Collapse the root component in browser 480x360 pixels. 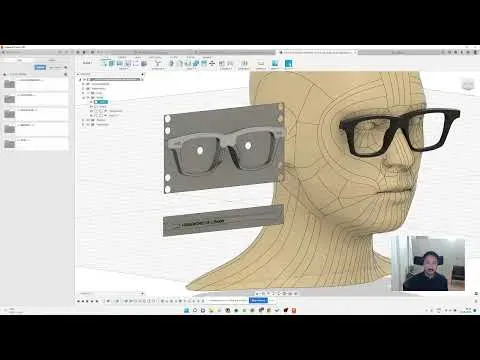(80, 79)
